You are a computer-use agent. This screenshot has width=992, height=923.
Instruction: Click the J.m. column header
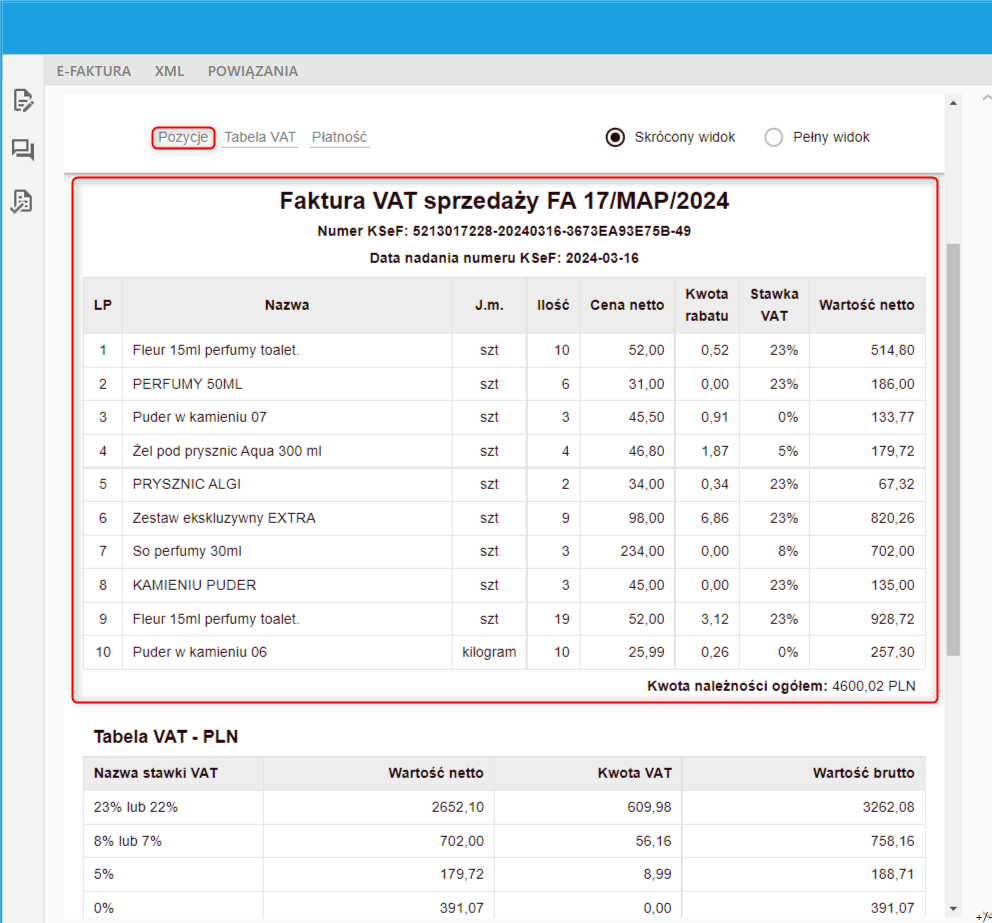(489, 305)
